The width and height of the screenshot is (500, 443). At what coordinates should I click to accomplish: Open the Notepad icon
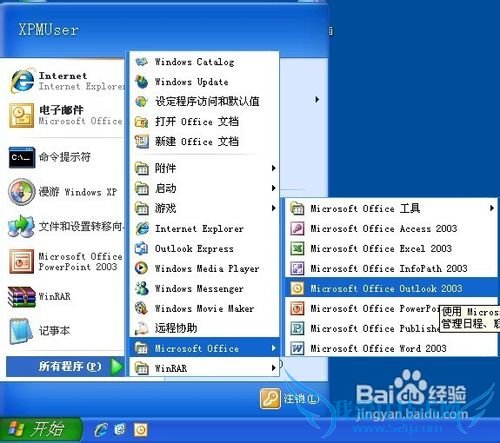click(21, 331)
